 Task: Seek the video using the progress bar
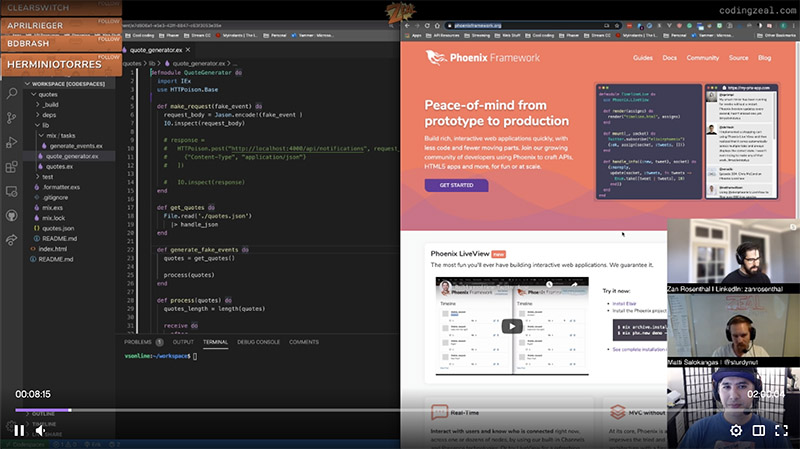(399, 410)
